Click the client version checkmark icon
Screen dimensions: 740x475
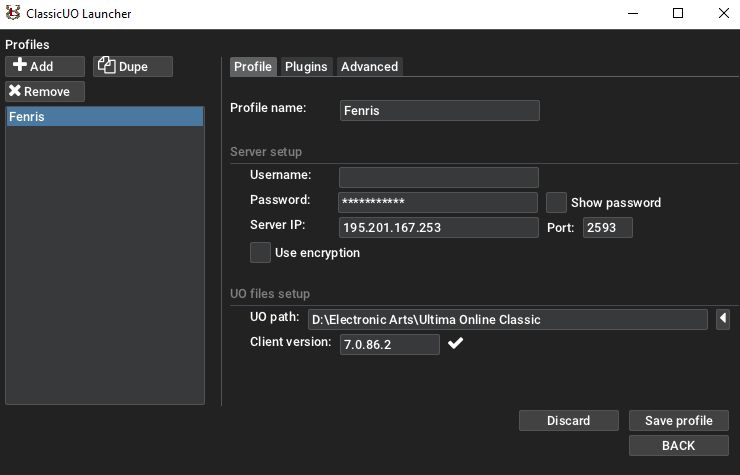pyautogui.click(x=455, y=344)
